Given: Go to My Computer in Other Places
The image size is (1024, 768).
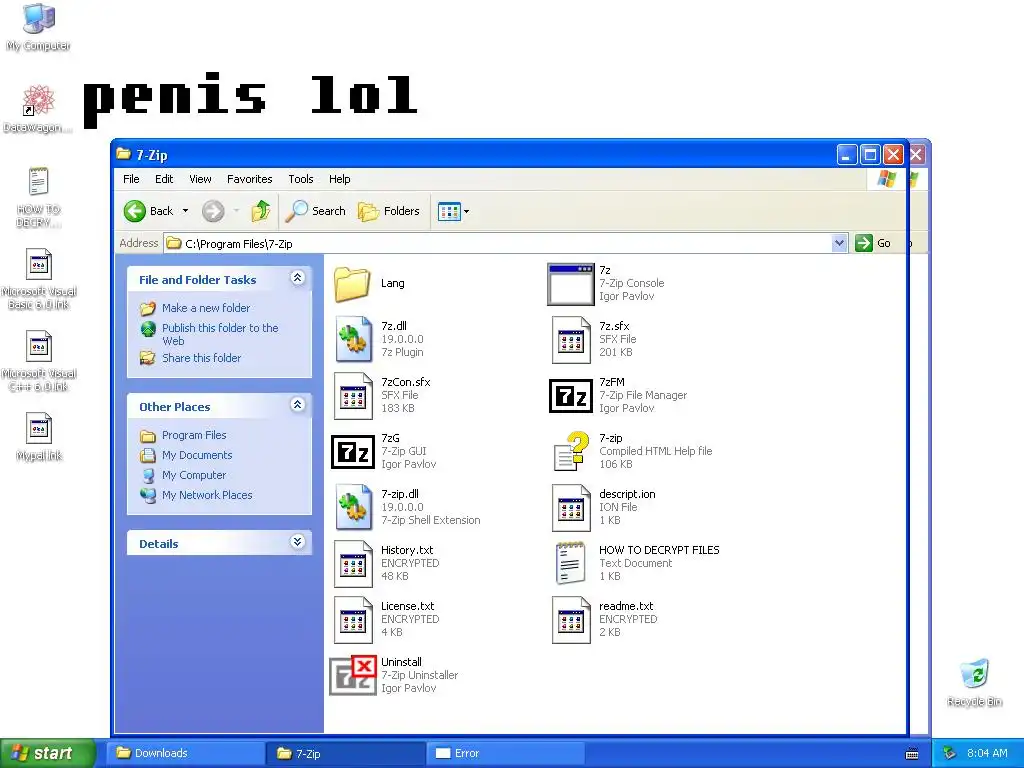Looking at the screenshot, I should click(x=194, y=475).
